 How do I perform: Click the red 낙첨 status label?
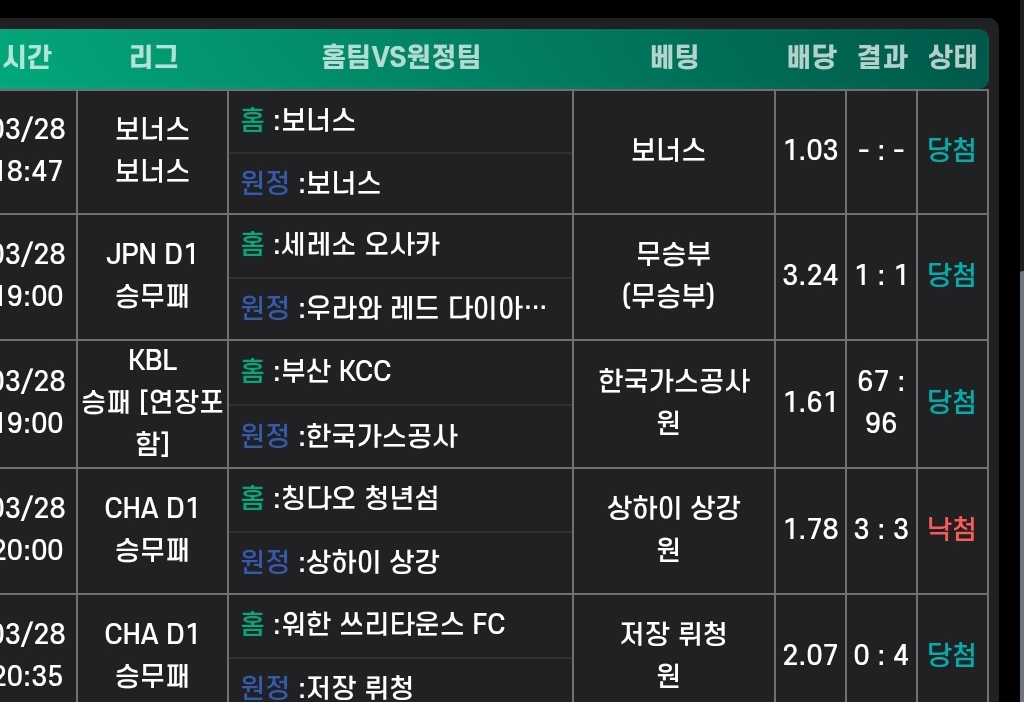[x=952, y=529]
